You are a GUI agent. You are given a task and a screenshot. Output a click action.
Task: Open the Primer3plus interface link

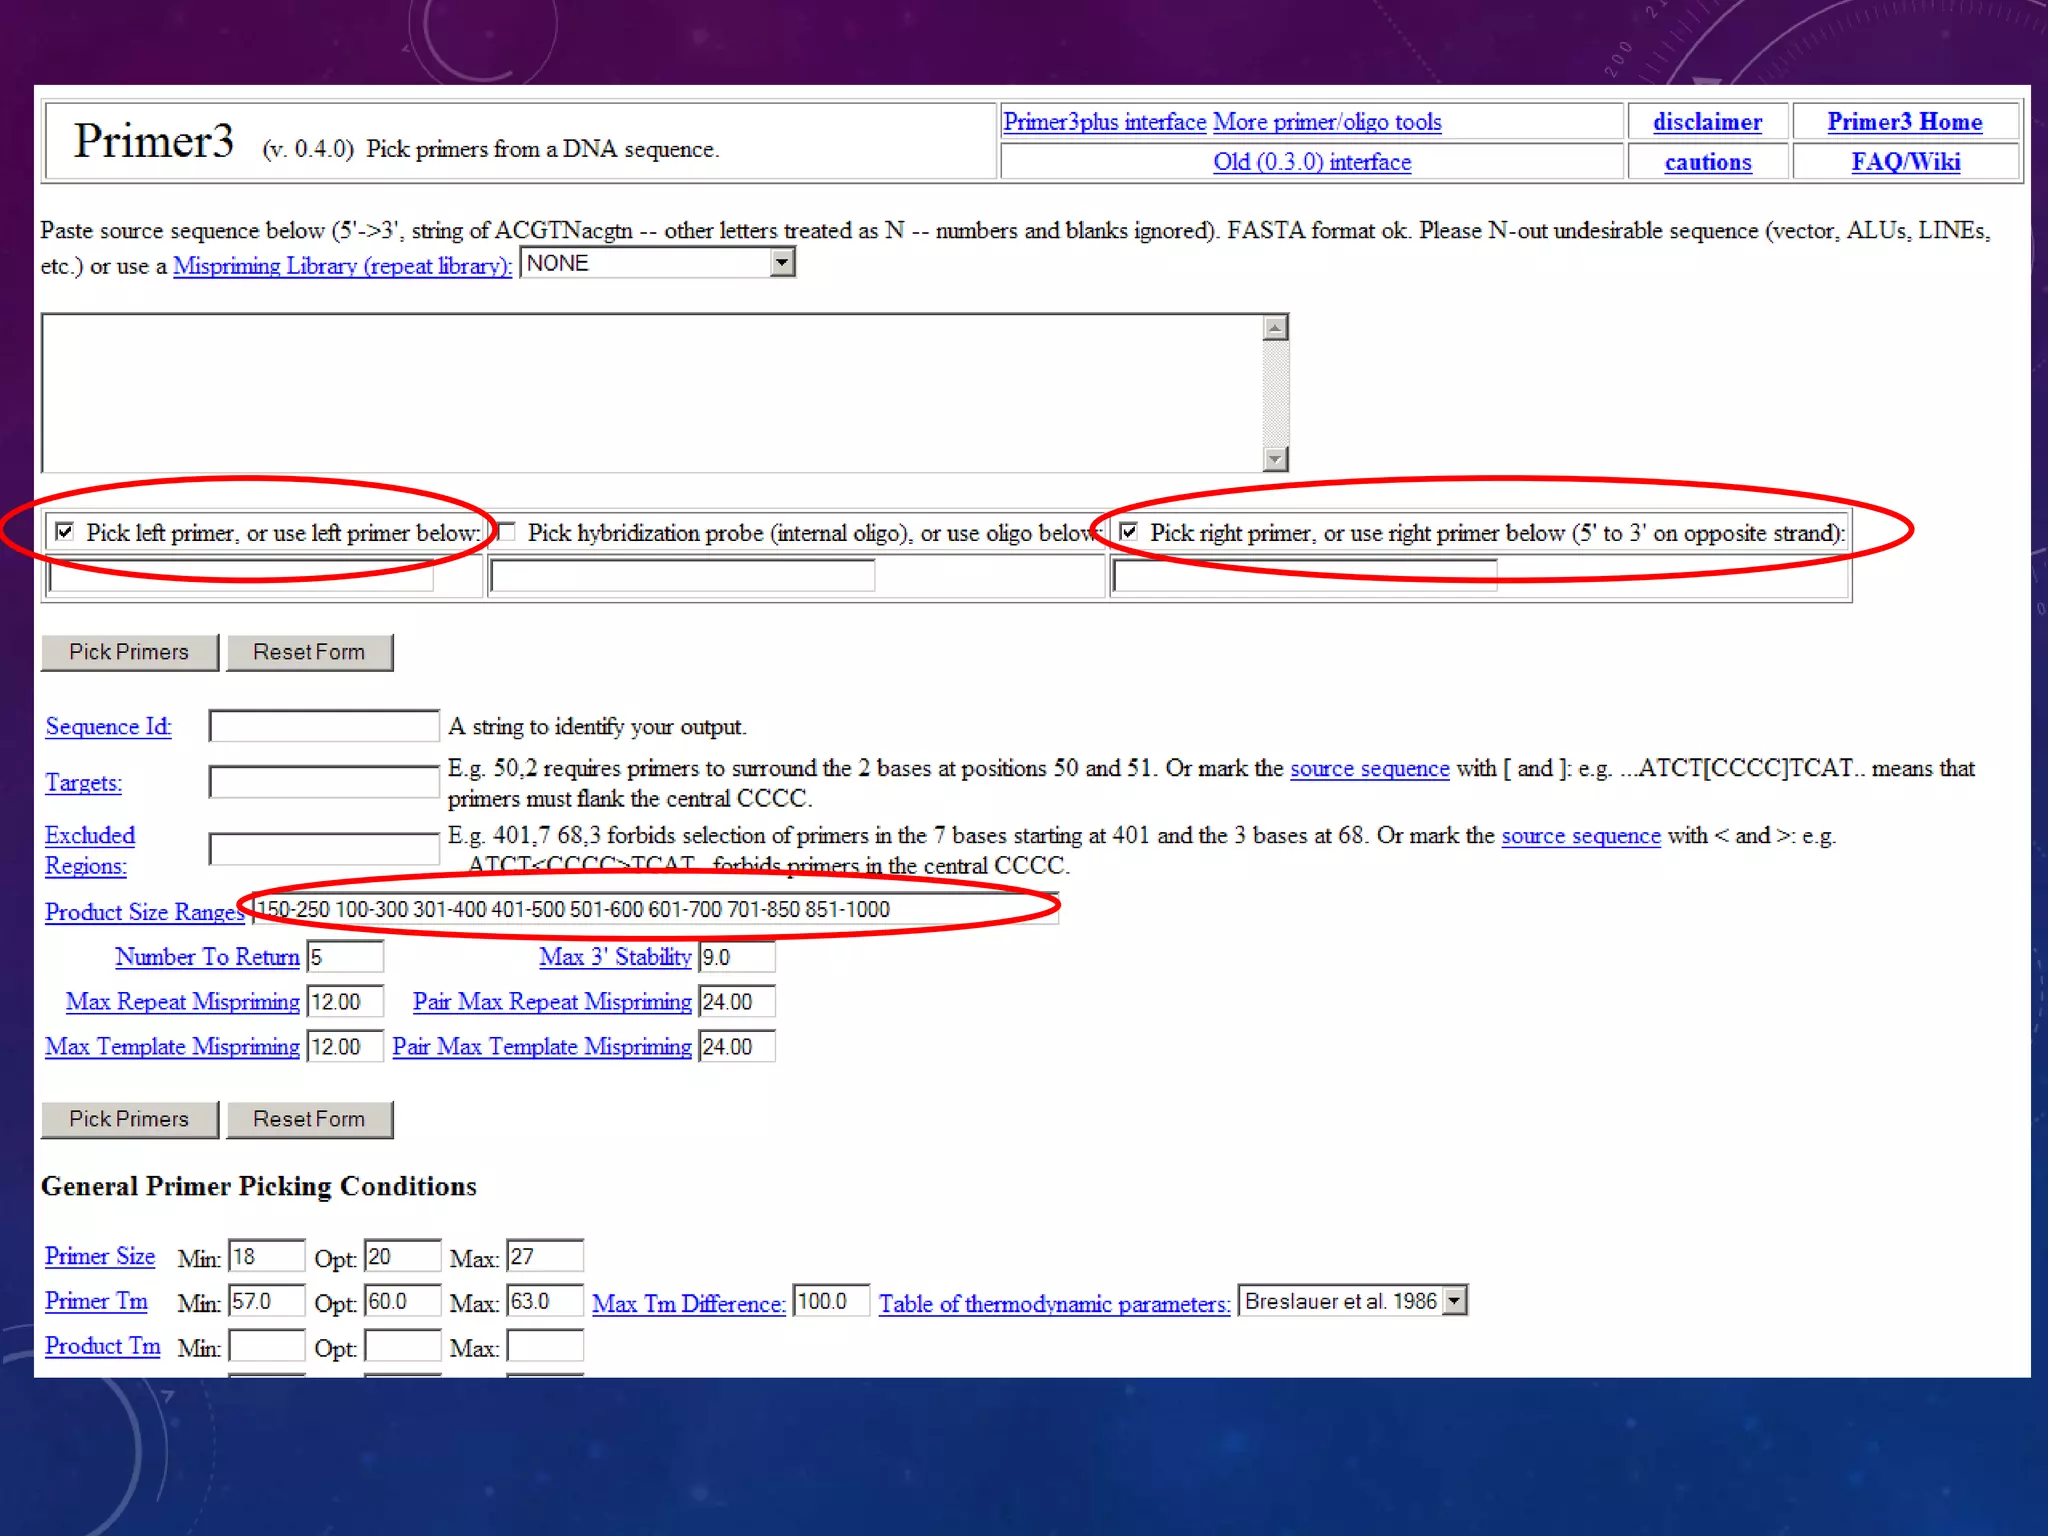(1104, 122)
